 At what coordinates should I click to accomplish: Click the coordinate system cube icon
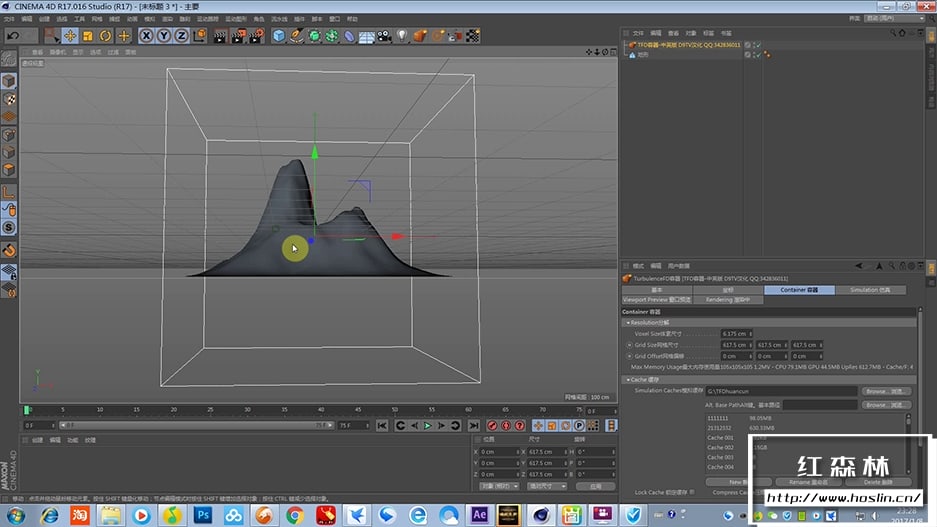pos(200,36)
